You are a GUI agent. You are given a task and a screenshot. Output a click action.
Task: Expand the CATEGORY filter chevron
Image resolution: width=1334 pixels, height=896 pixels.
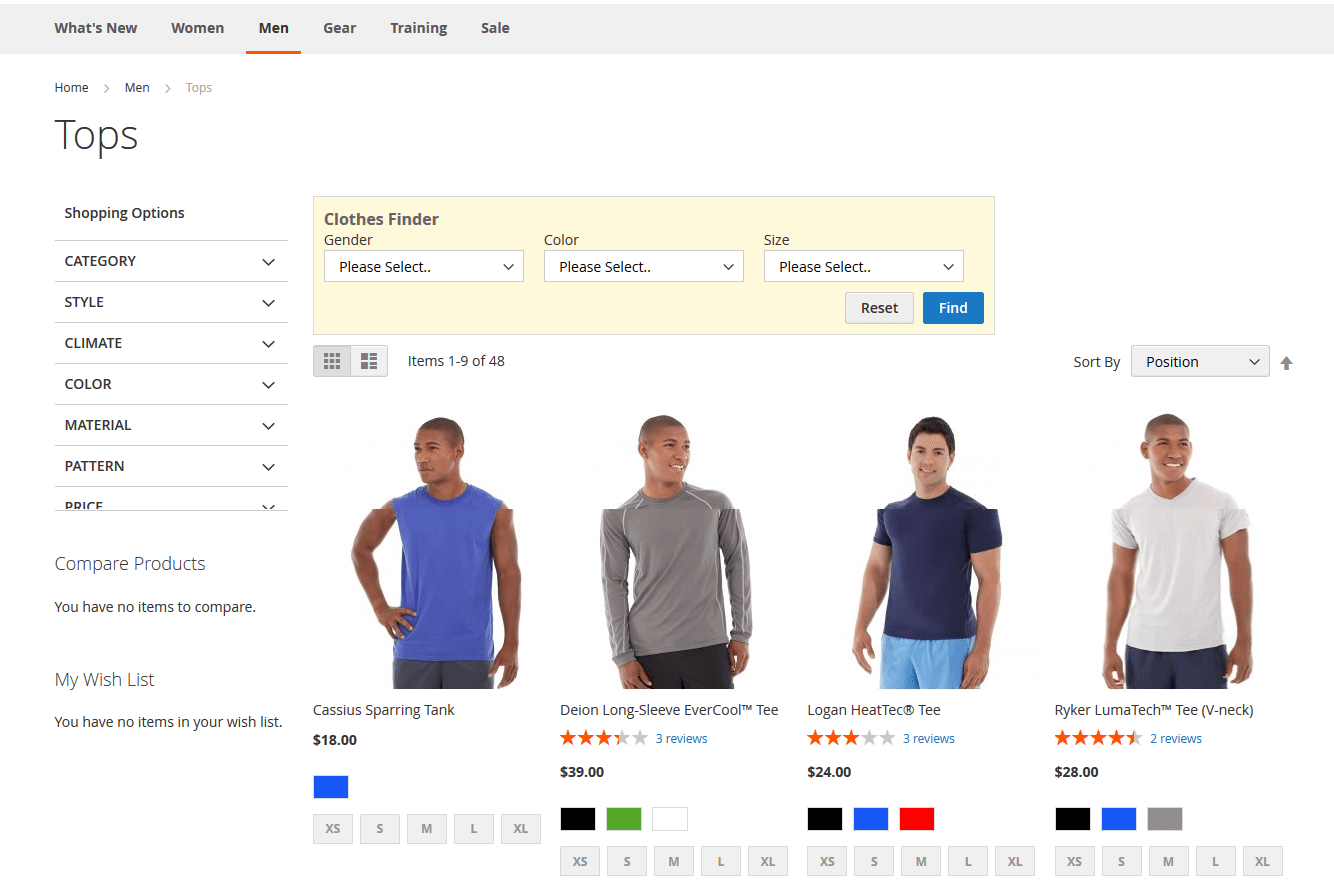click(268, 262)
